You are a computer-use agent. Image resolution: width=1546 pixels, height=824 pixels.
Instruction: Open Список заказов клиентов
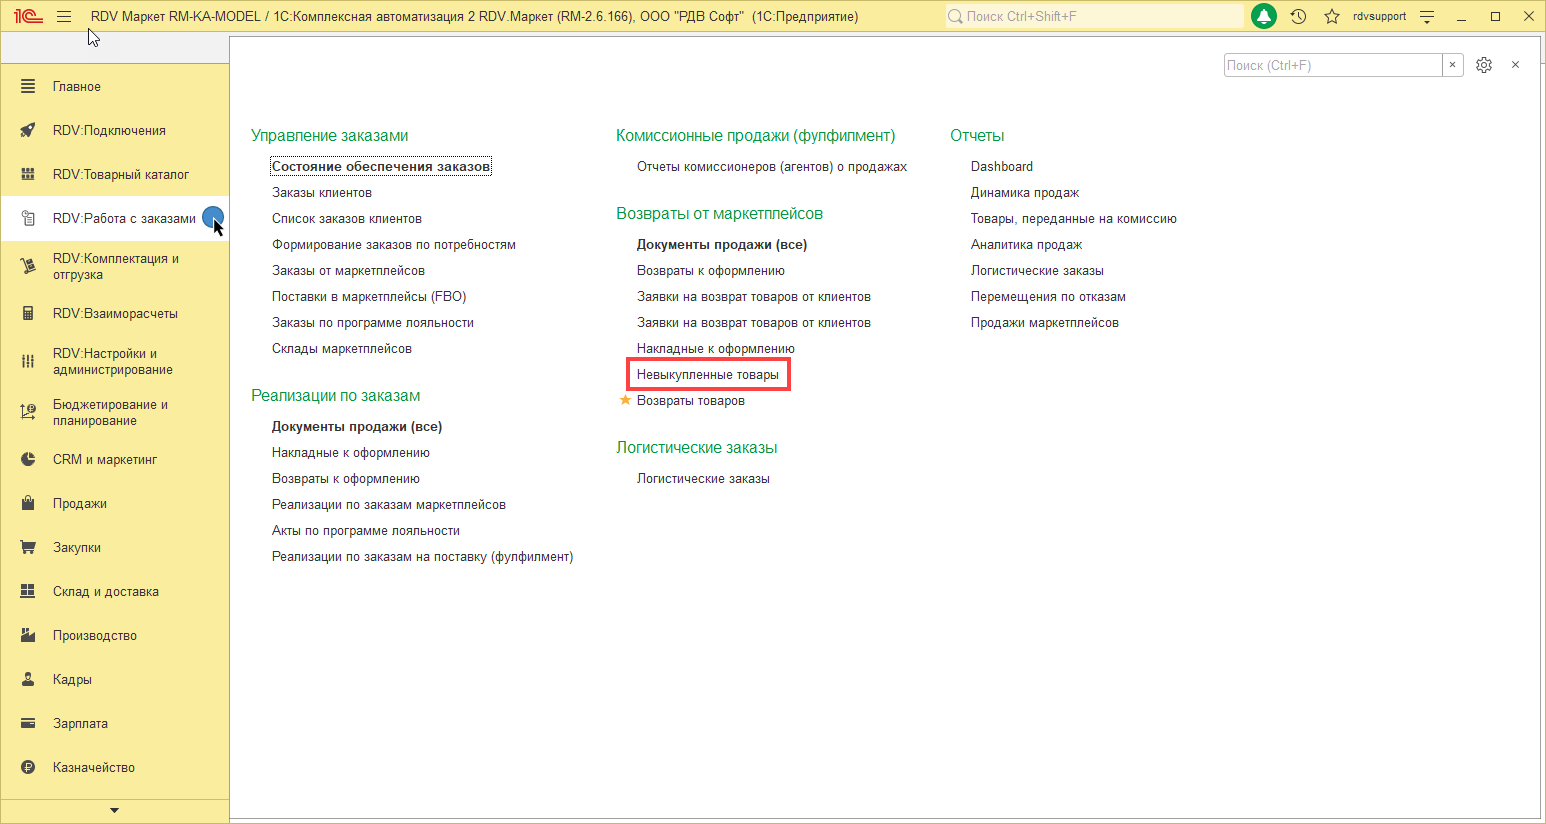pyautogui.click(x=347, y=219)
